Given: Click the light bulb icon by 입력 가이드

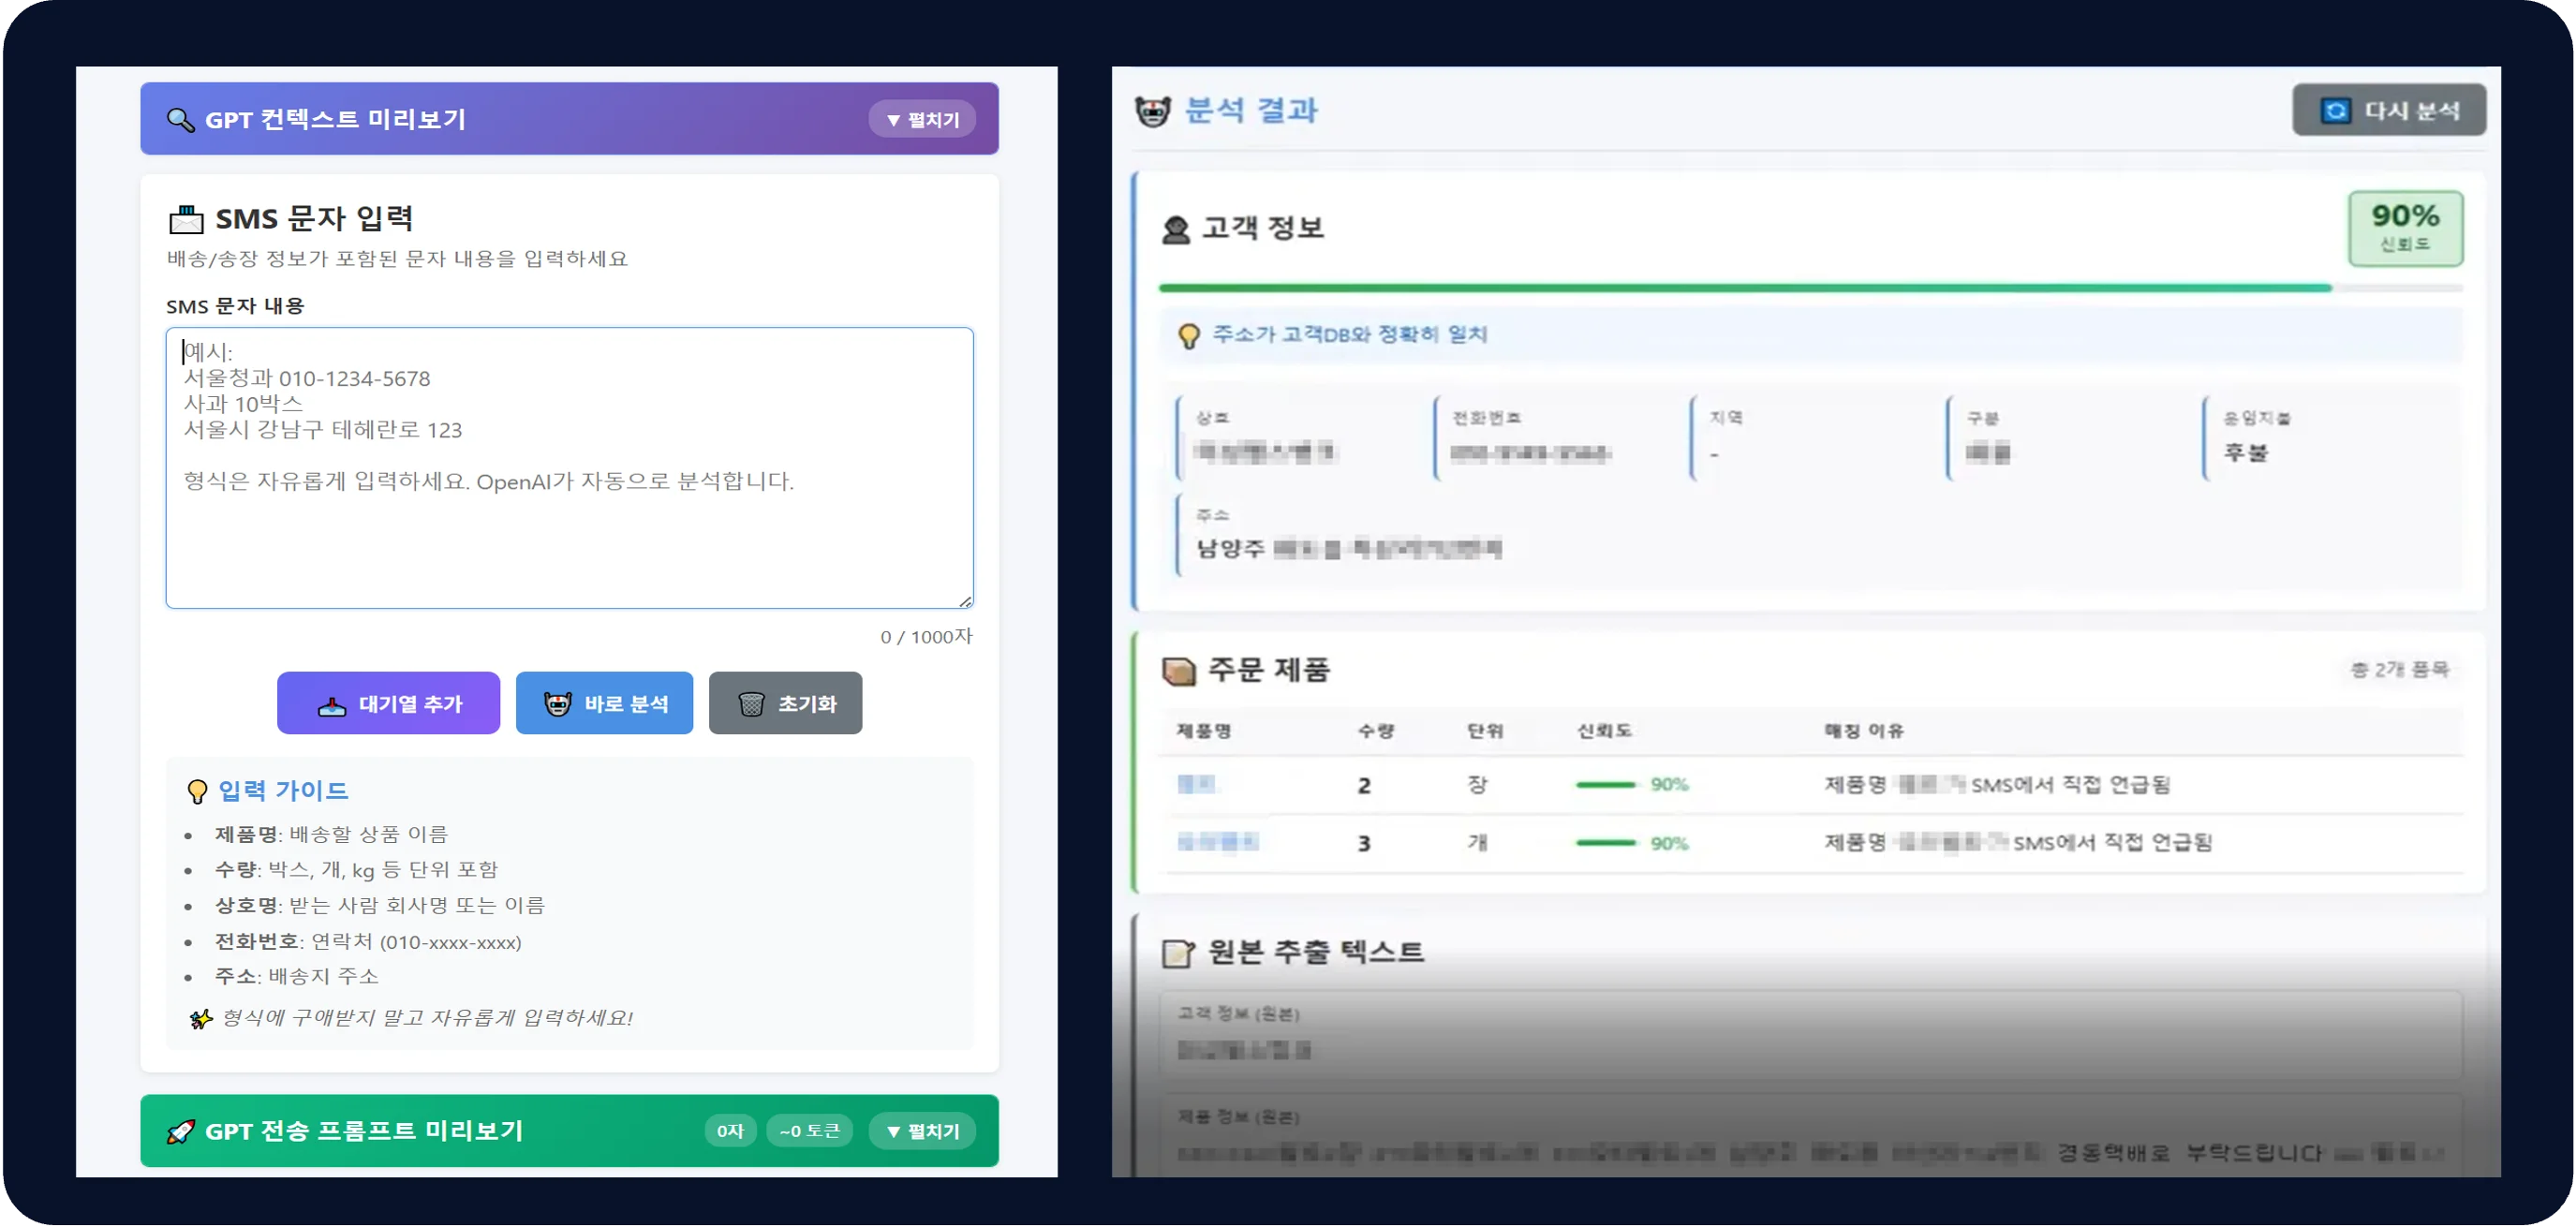Looking at the screenshot, I should (x=197, y=792).
